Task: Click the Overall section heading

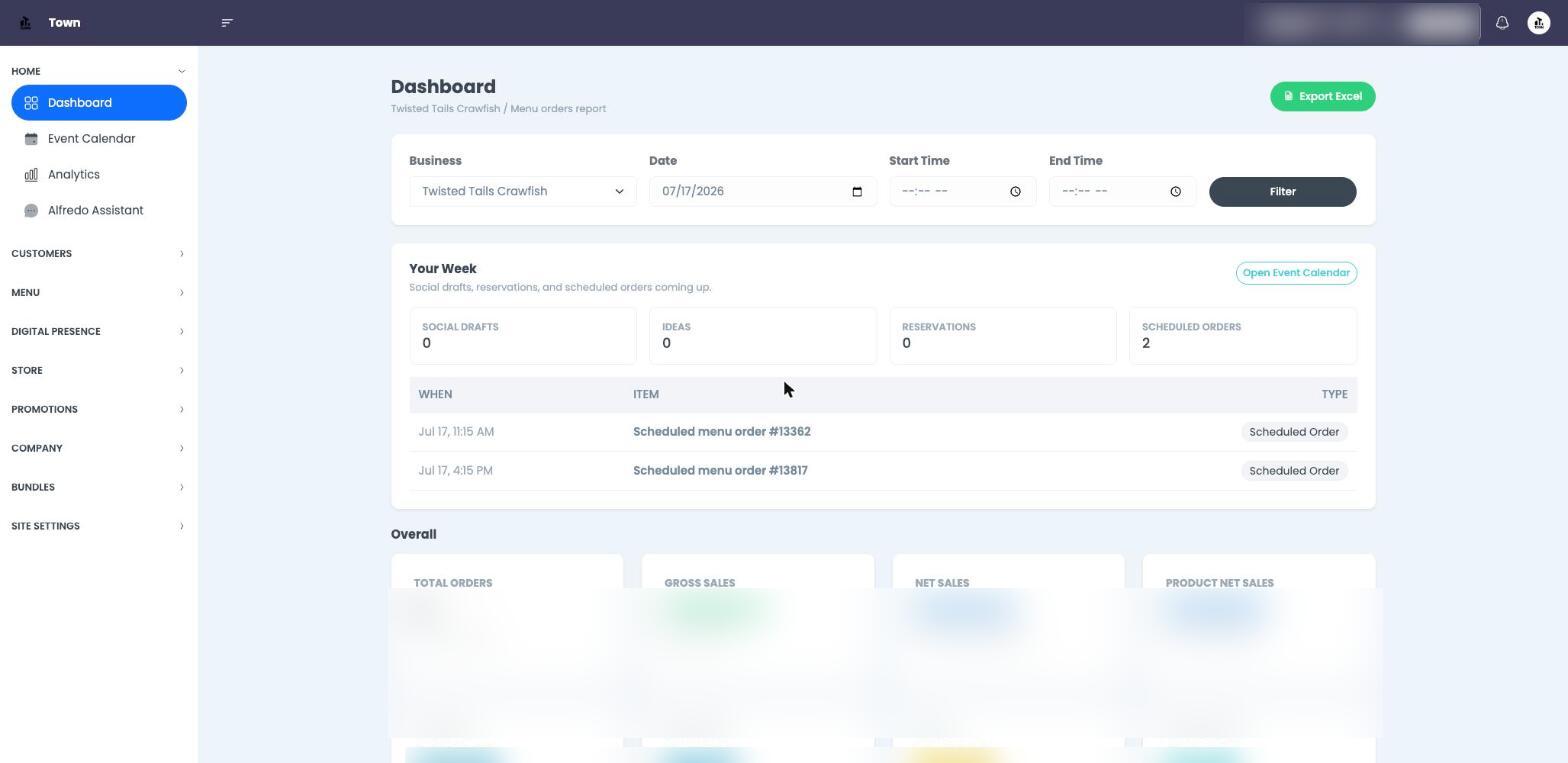Action: (x=413, y=535)
